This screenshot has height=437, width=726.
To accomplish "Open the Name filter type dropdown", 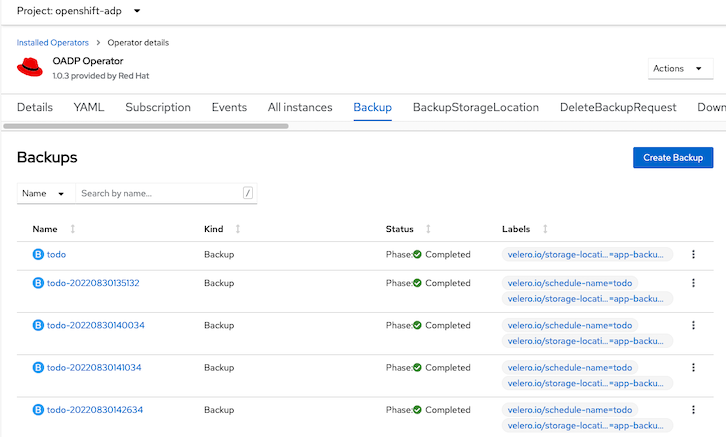I will [46, 193].
